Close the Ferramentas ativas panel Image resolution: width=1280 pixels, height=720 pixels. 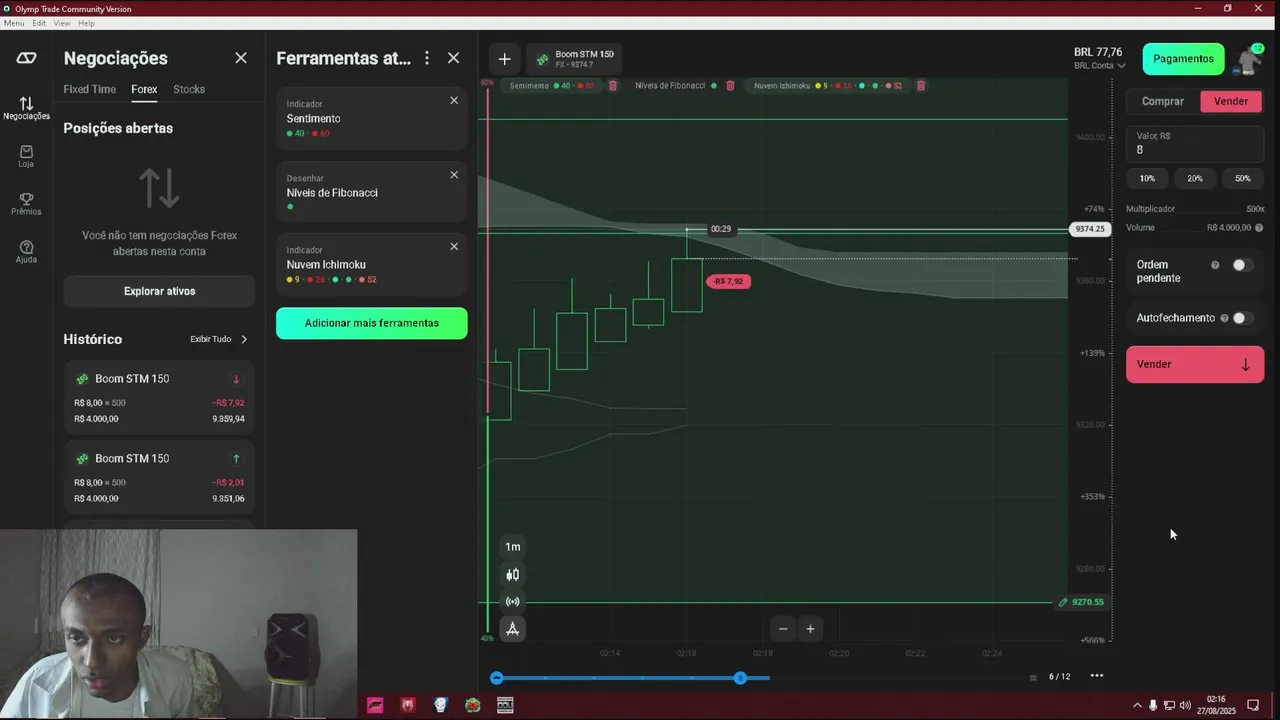click(453, 58)
